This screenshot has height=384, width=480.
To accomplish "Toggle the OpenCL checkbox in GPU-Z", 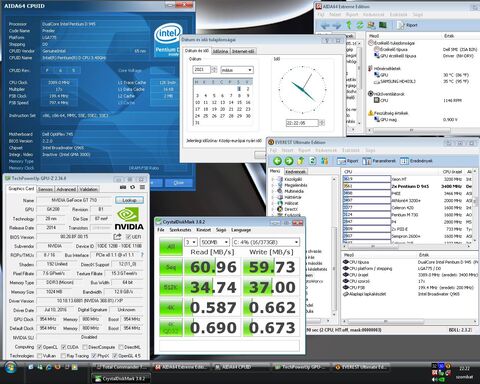I will (x=40, y=347).
